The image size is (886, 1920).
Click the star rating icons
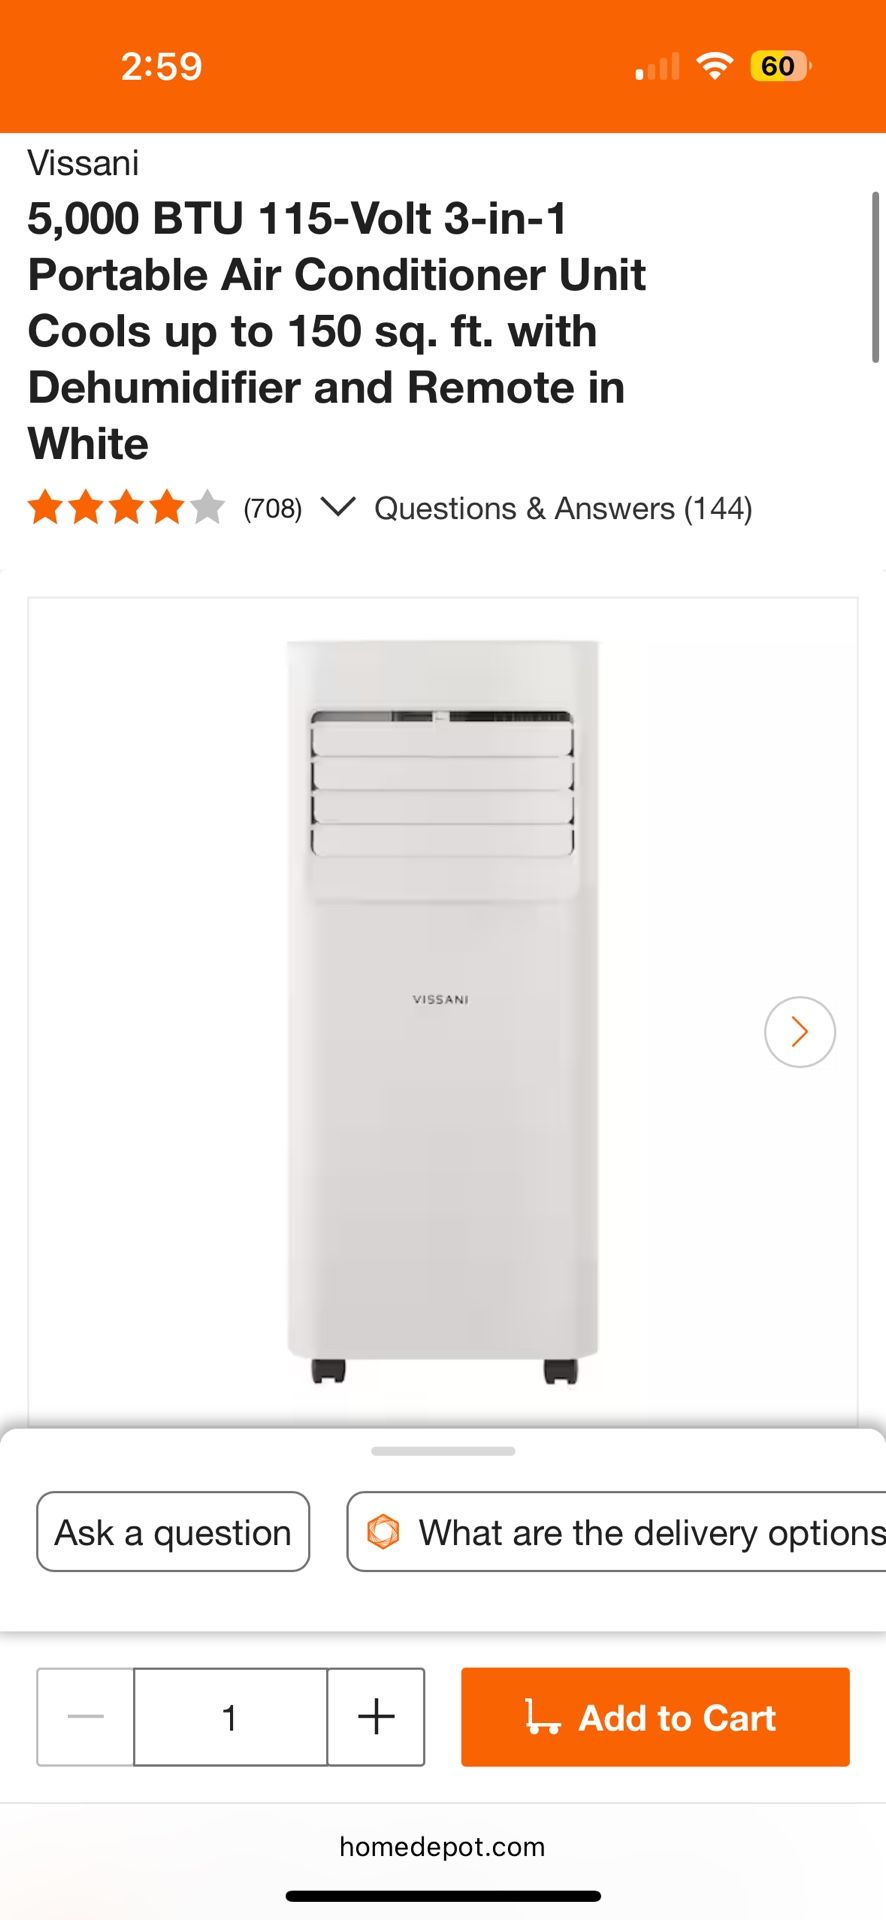point(126,507)
